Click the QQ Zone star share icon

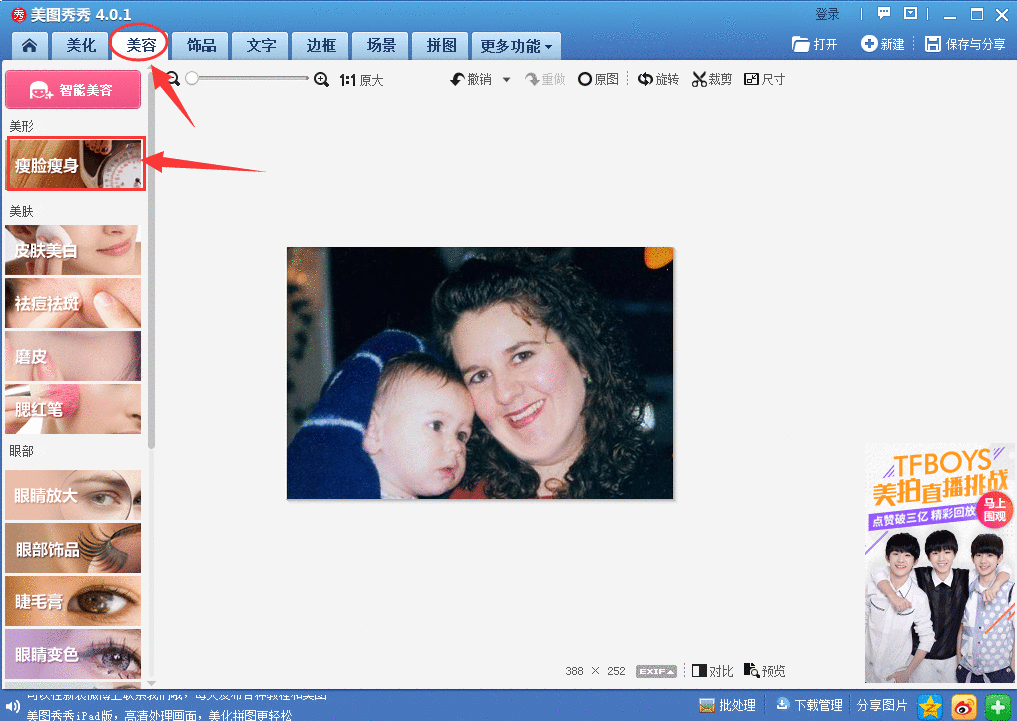pos(930,706)
